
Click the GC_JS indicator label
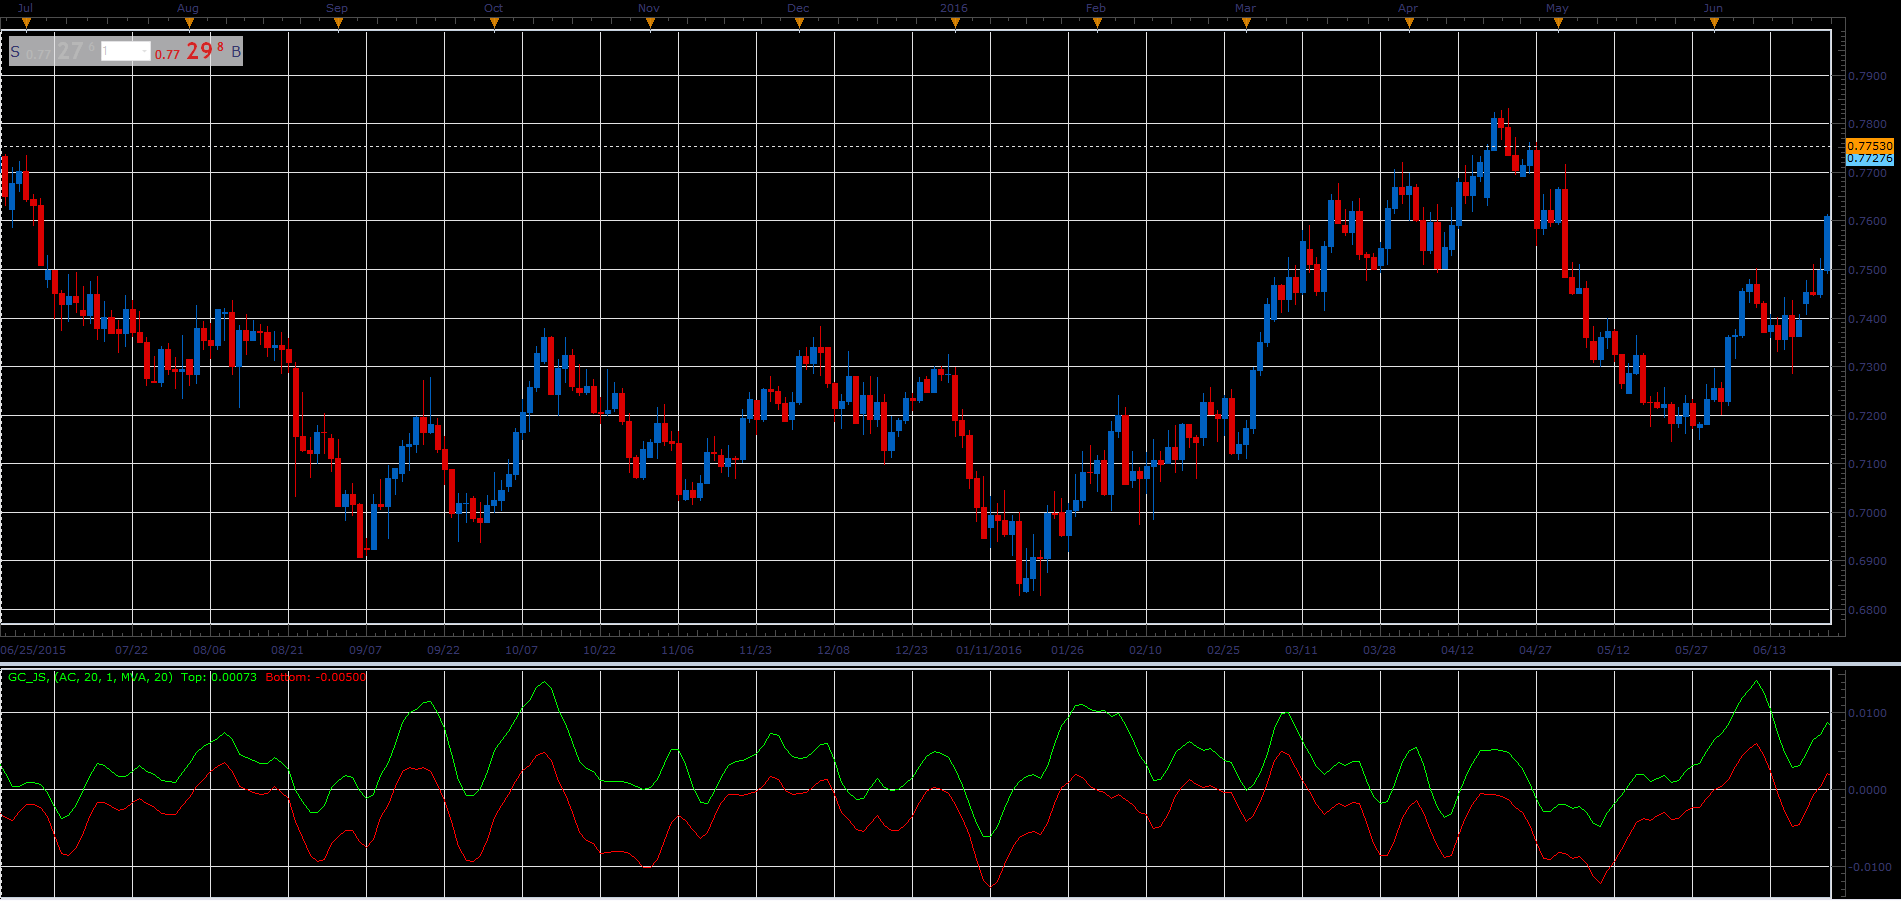coord(90,677)
